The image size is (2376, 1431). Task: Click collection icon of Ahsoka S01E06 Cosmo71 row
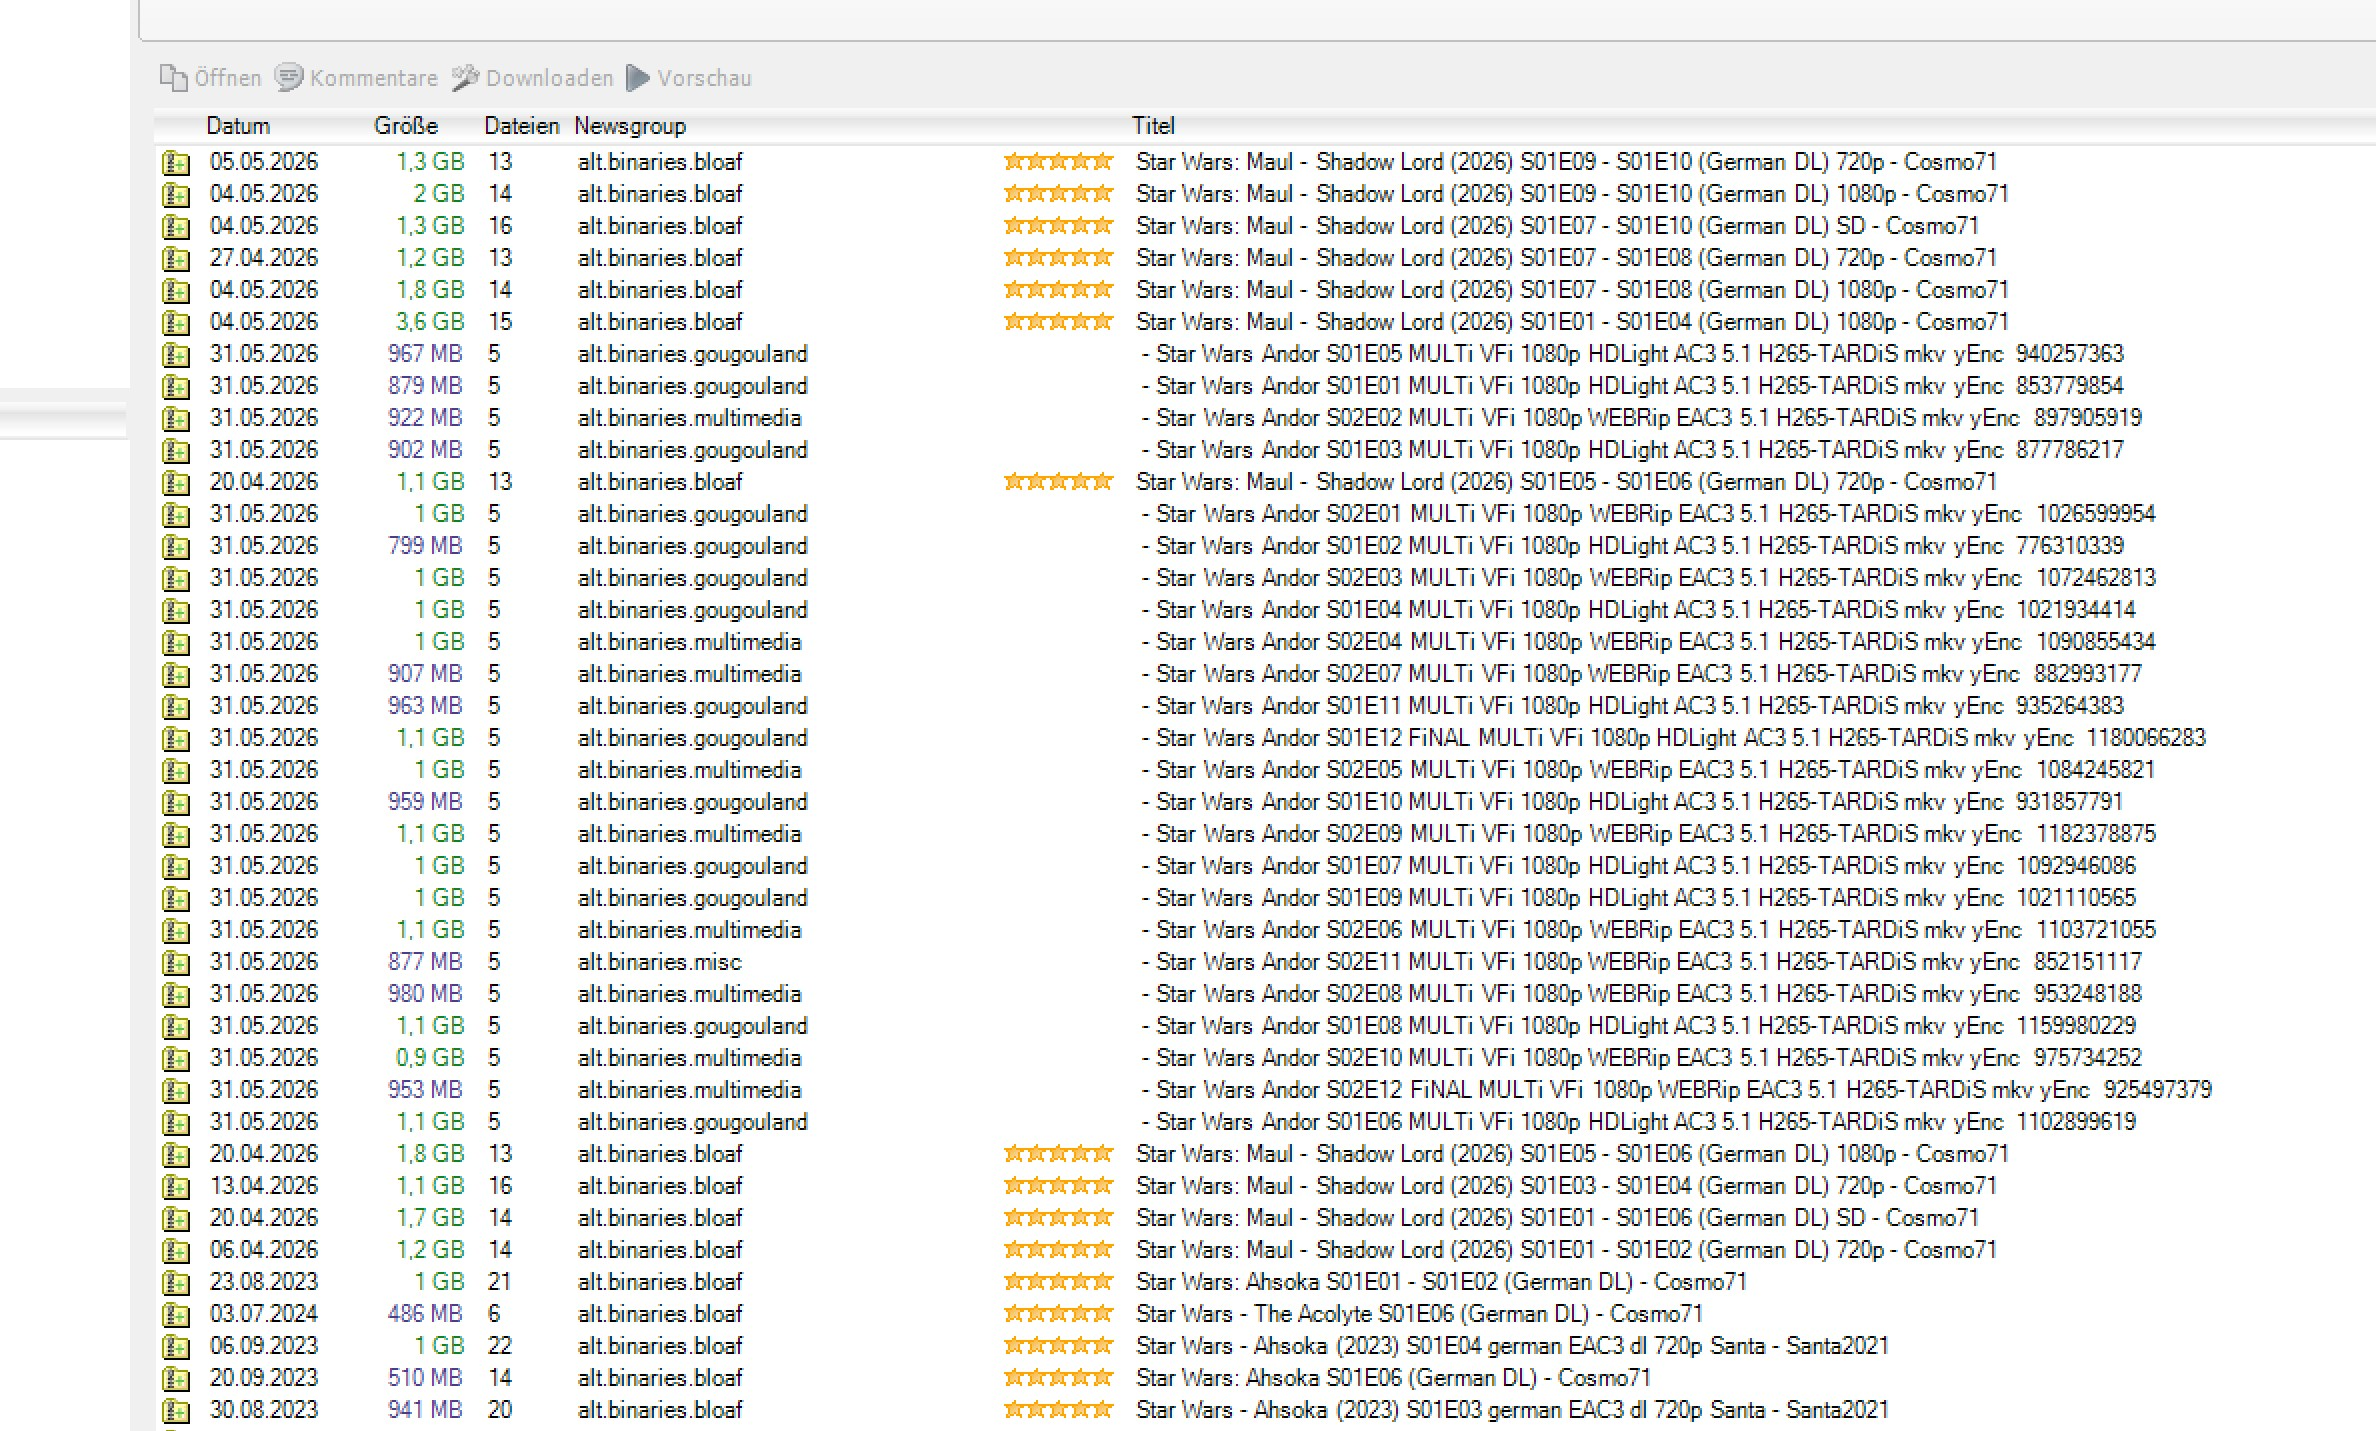click(x=176, y=1378)
